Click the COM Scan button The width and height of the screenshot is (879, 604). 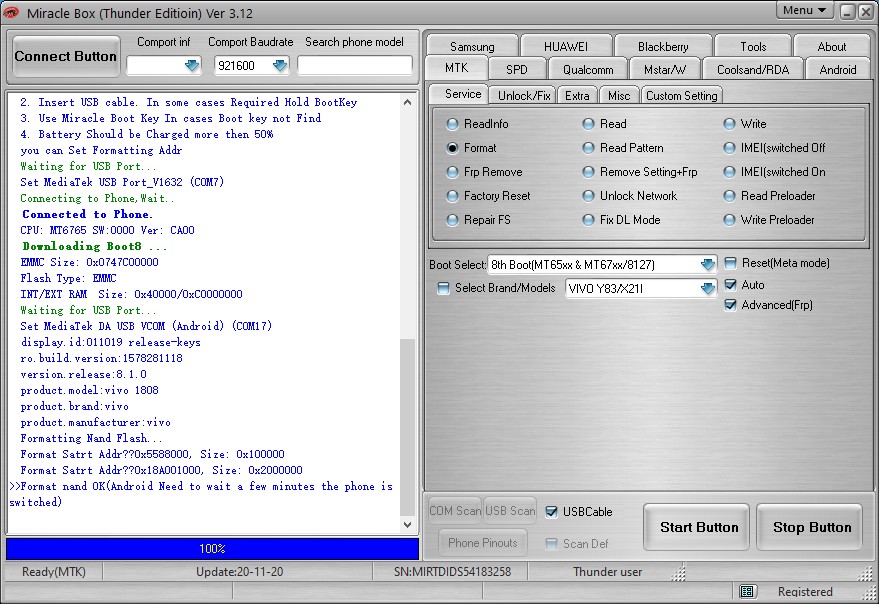[455, 511]
